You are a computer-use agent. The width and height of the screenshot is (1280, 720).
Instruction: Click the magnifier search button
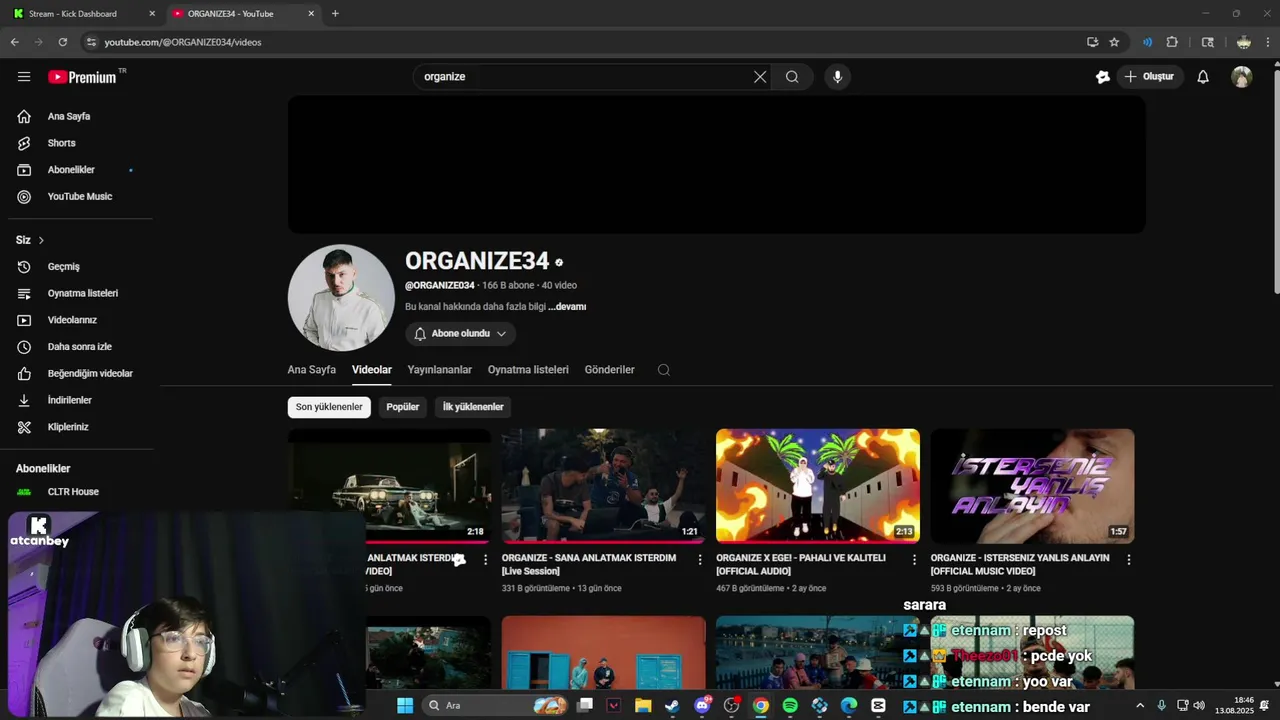(792, 77)
